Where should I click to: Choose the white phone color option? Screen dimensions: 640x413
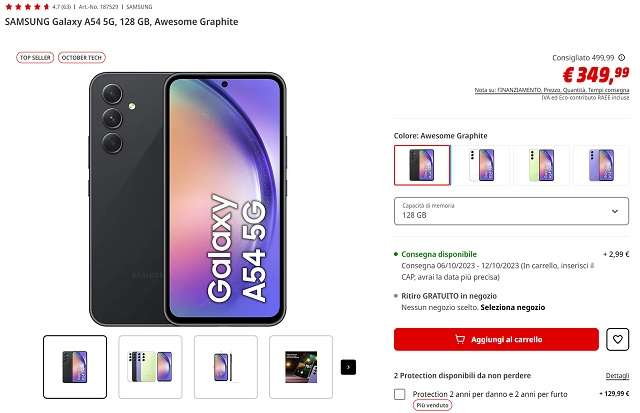482,165
